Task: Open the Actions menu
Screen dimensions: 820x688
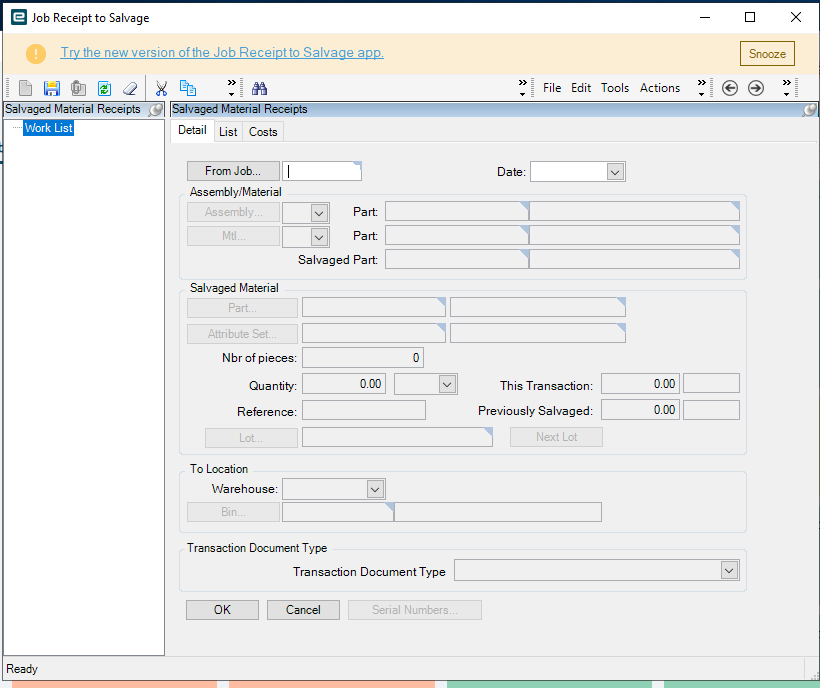Action: [x=660, y=88]
